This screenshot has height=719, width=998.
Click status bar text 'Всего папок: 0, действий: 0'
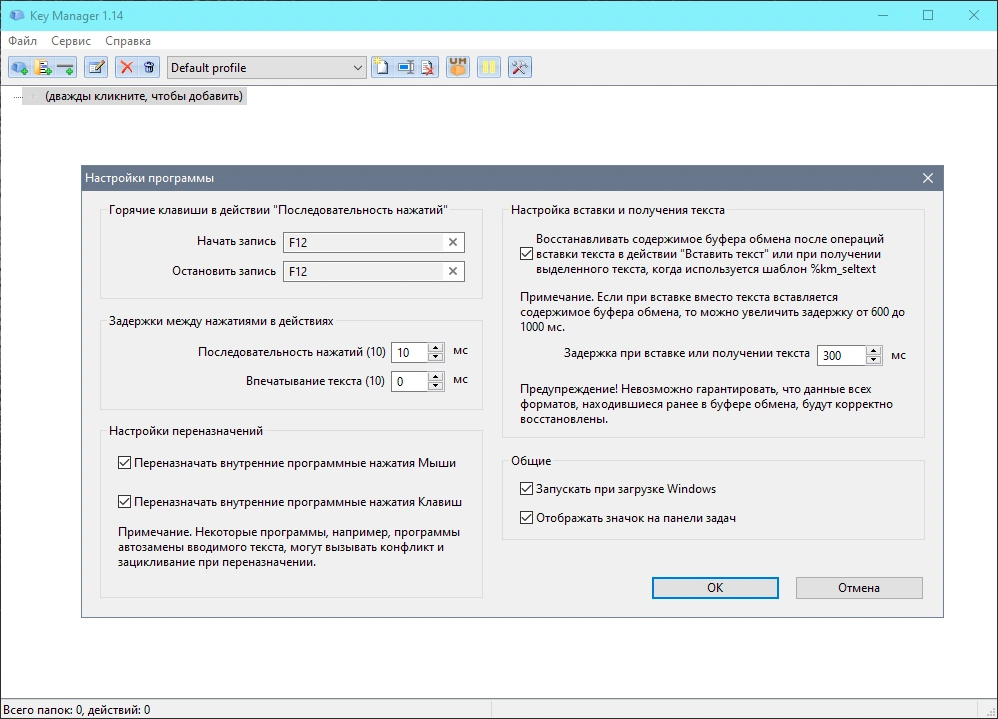(76, 710)
